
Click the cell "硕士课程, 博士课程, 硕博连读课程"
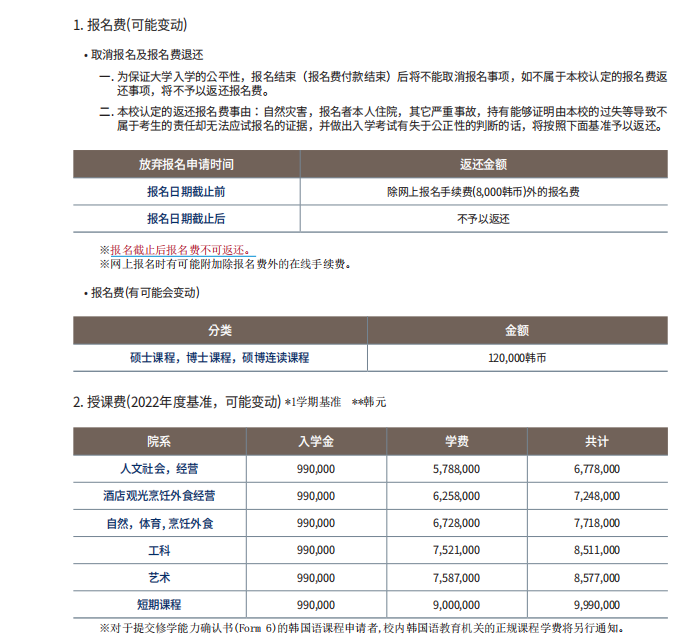[220, 358]
